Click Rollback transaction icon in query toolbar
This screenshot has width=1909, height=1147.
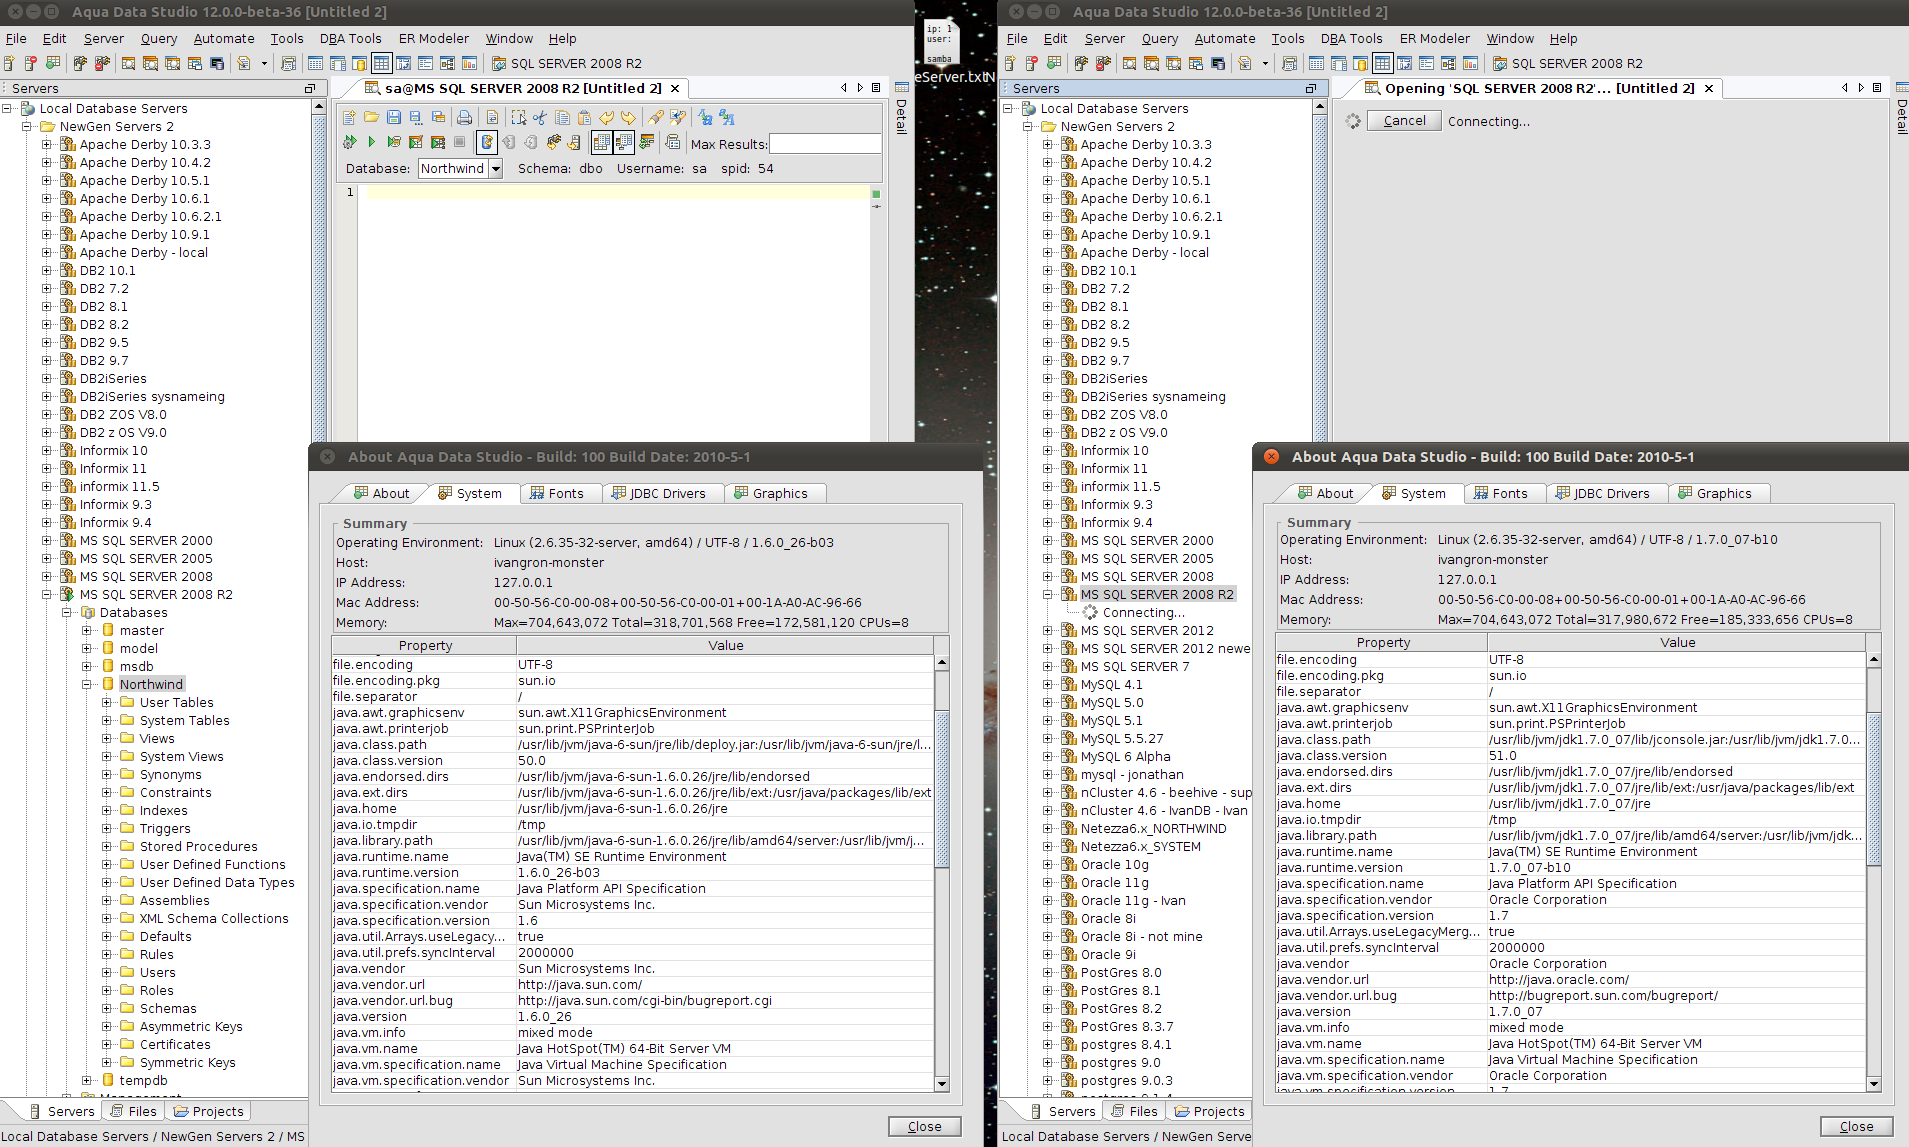click(531, 143)
